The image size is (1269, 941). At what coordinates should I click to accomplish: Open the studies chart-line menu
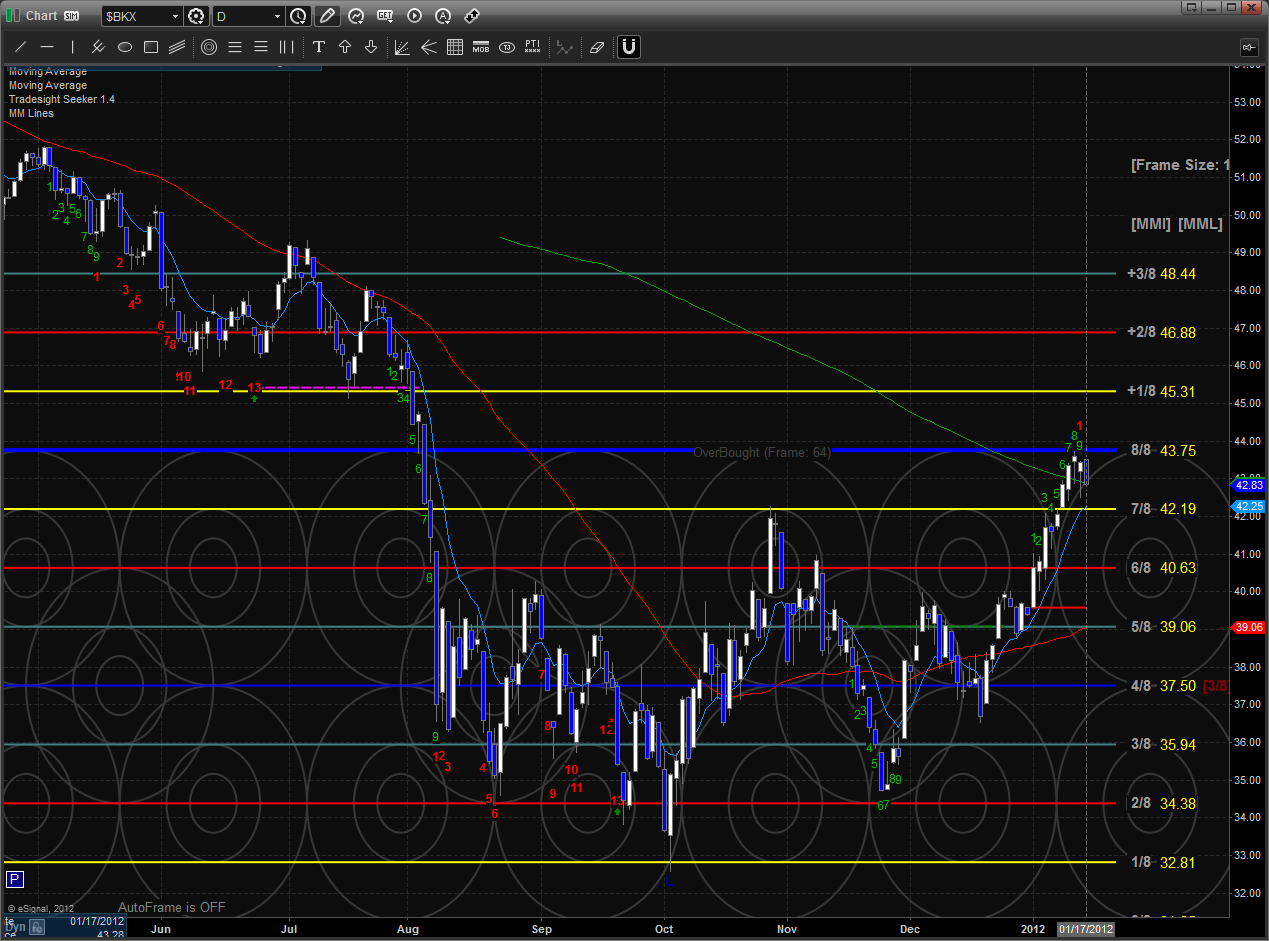356,16
